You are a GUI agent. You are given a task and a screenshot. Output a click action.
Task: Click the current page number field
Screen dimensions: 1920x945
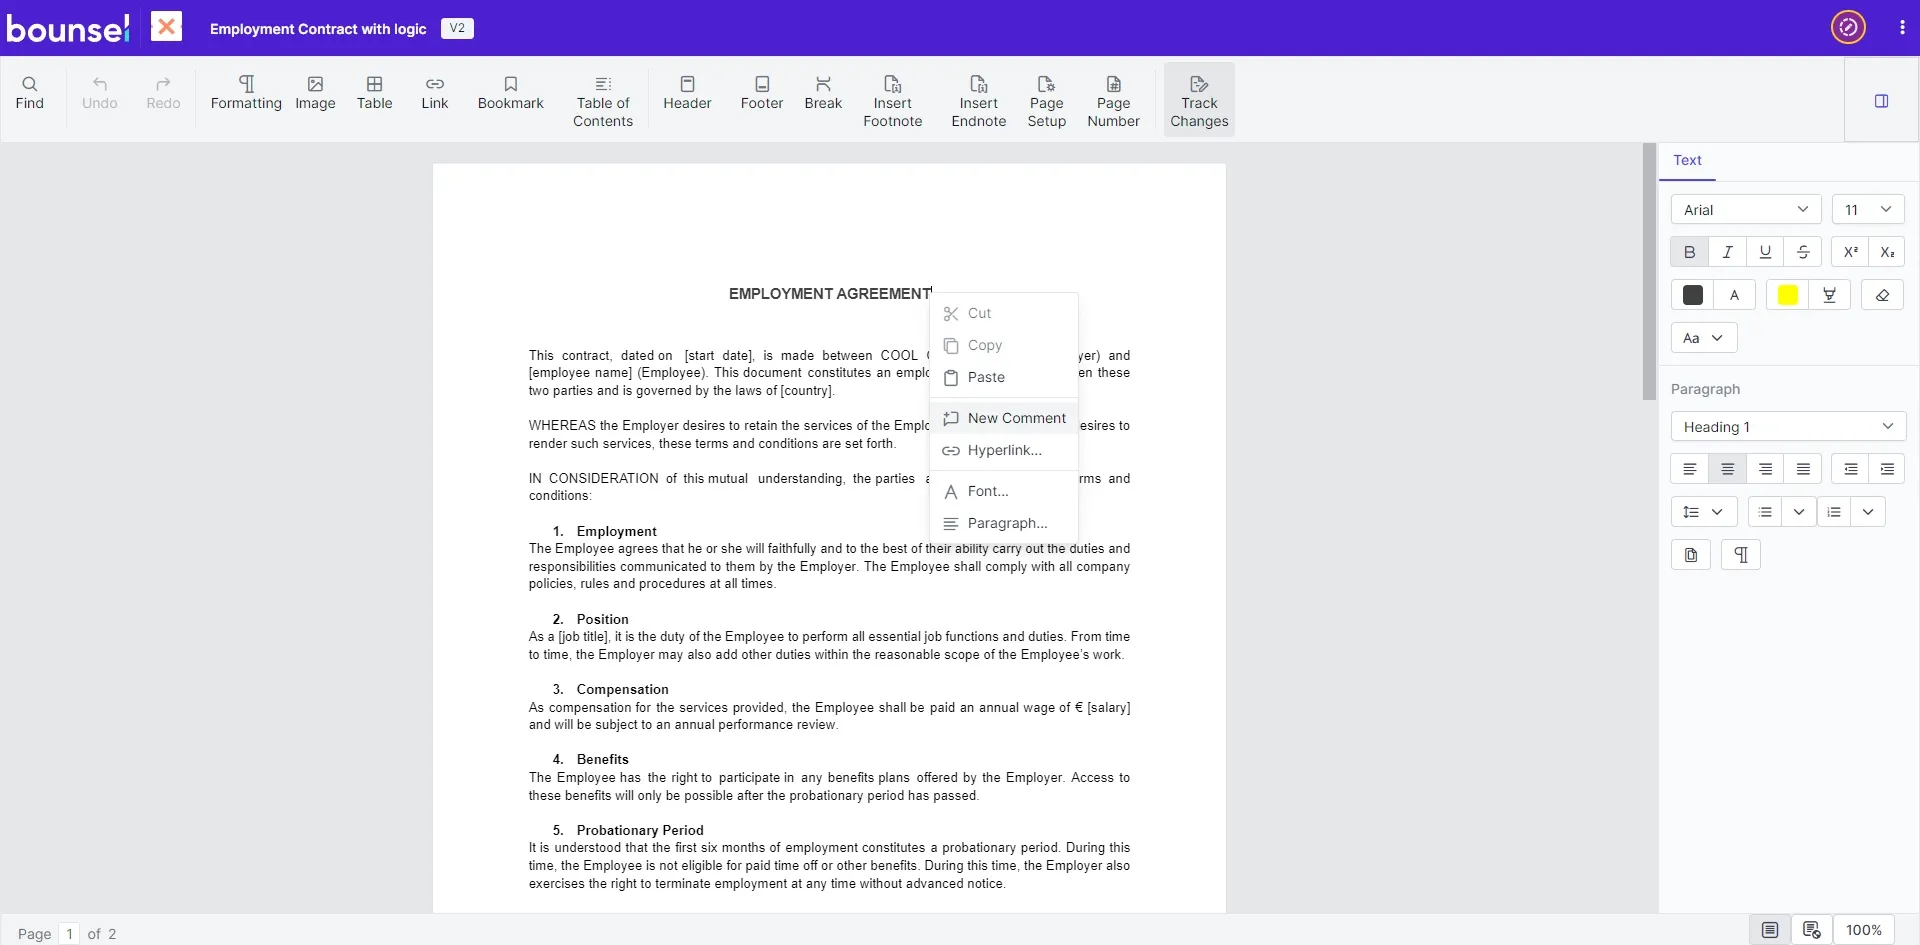pos(69,933)
